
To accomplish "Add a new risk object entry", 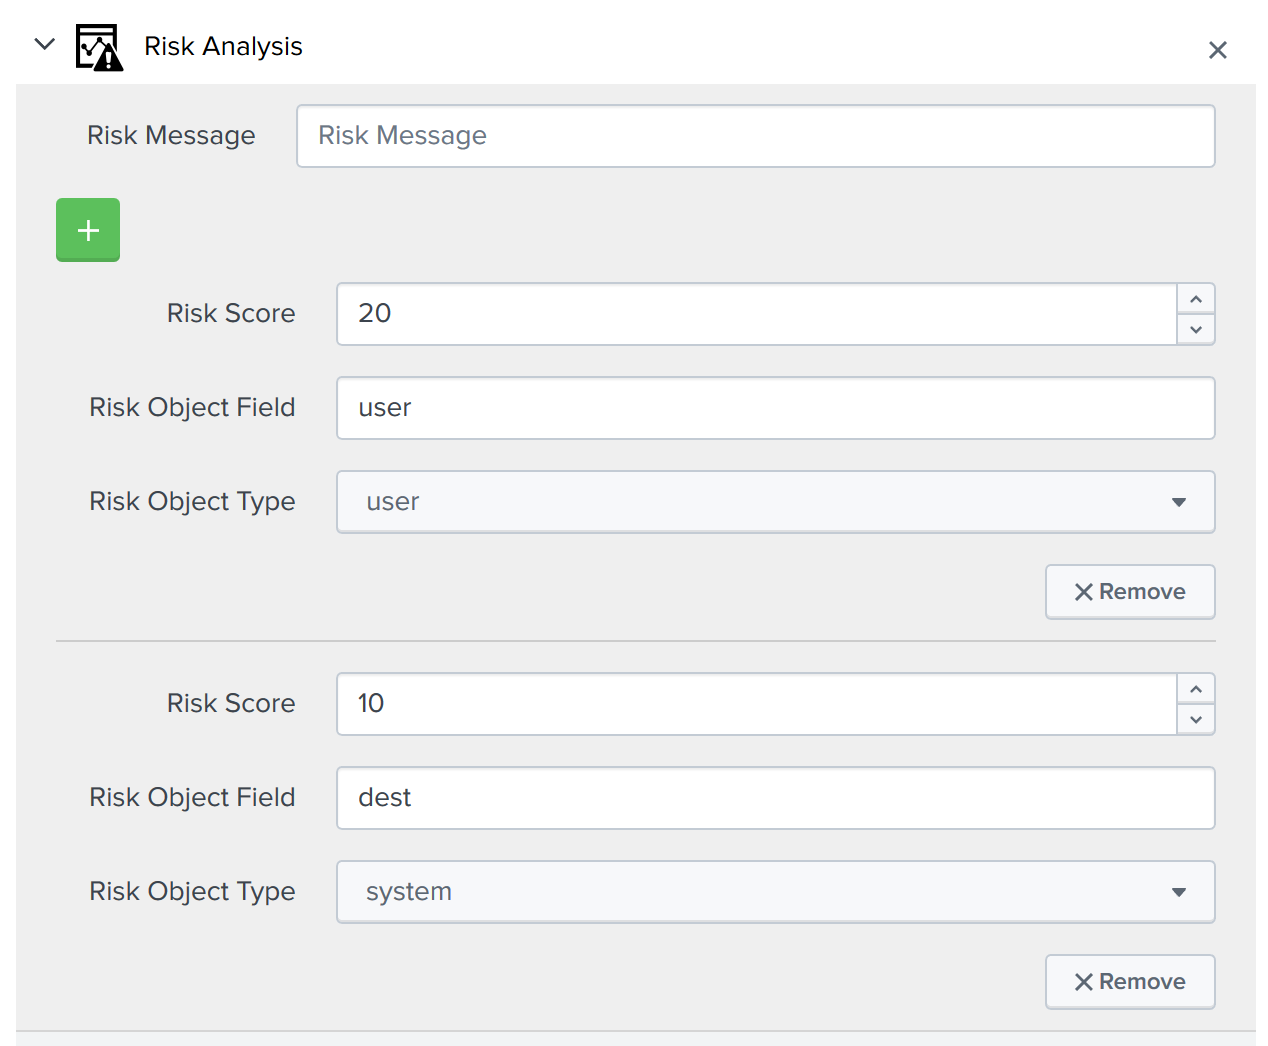I will pyautogui.click(x=87, y=229).
